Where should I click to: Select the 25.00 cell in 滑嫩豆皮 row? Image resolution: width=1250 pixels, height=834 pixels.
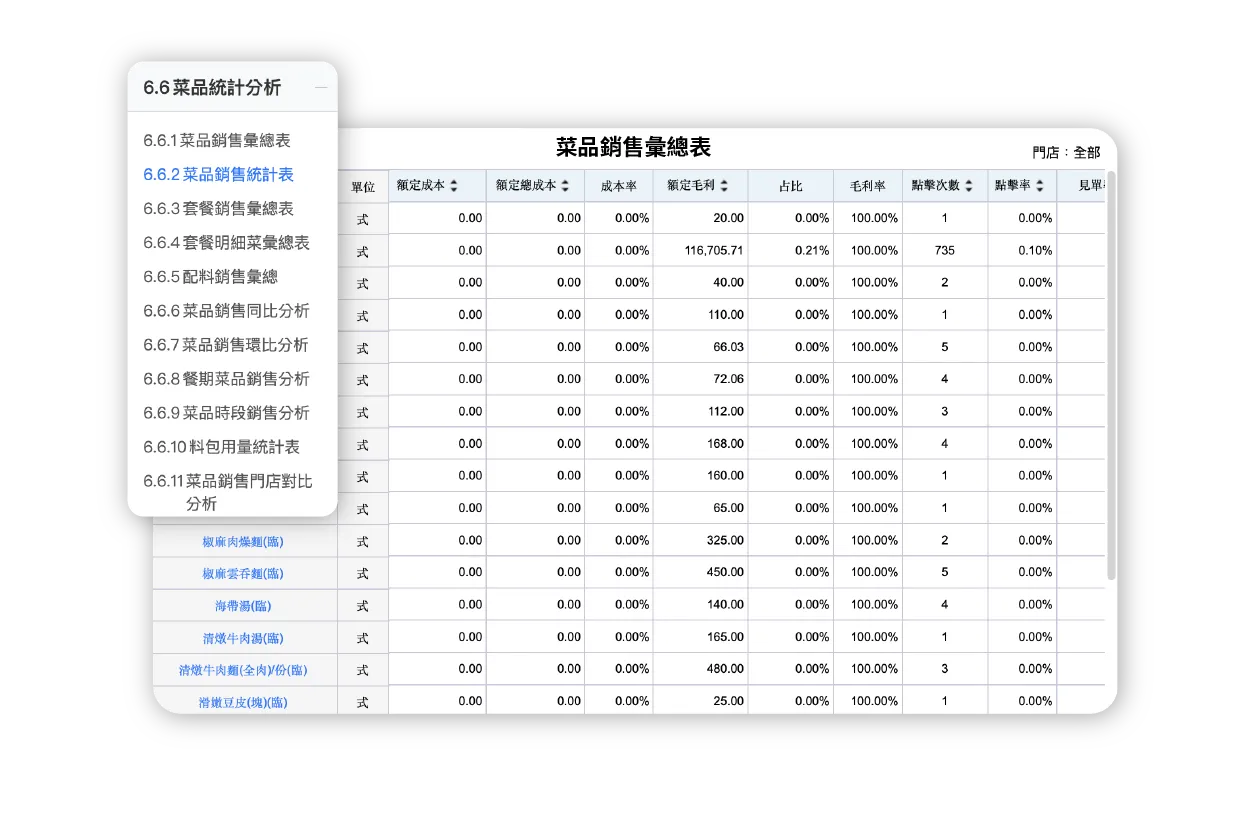700,701
